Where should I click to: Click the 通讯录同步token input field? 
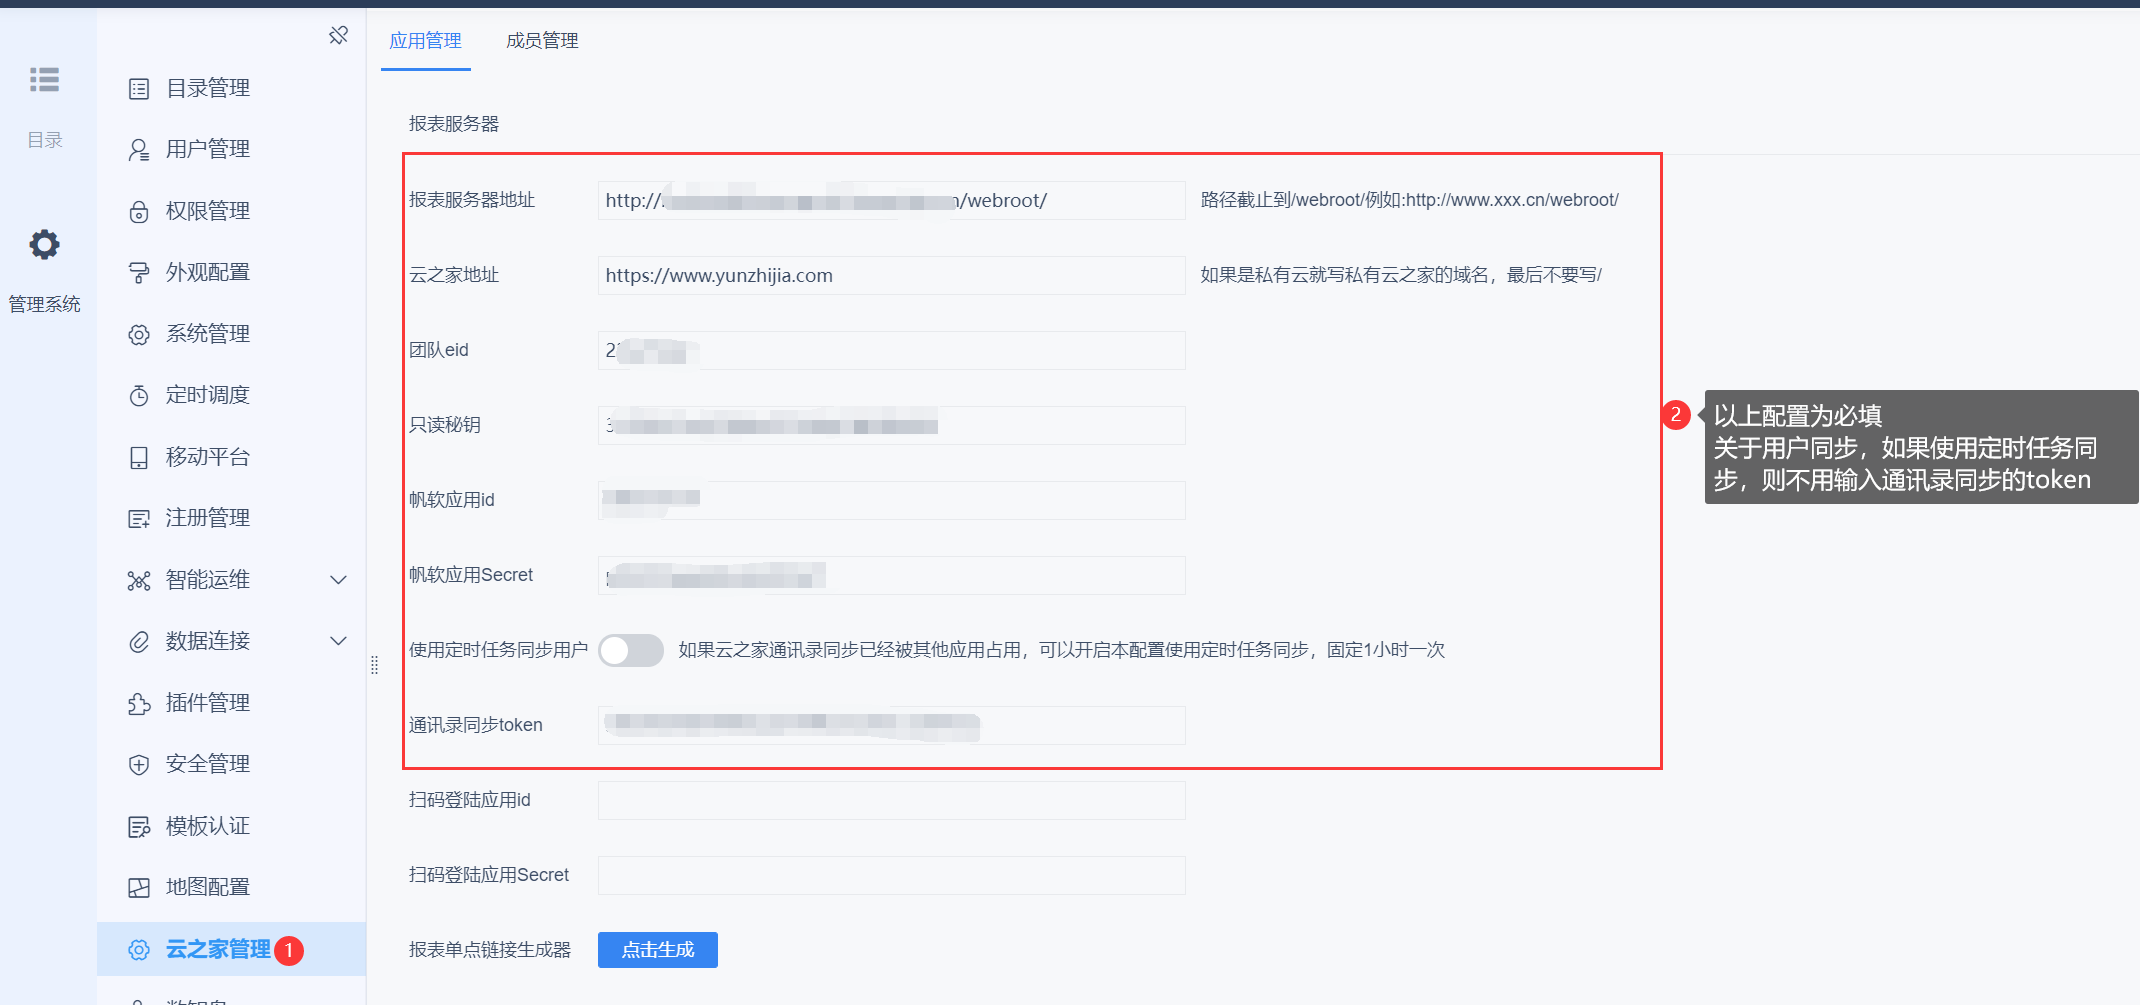coord(892,725)
